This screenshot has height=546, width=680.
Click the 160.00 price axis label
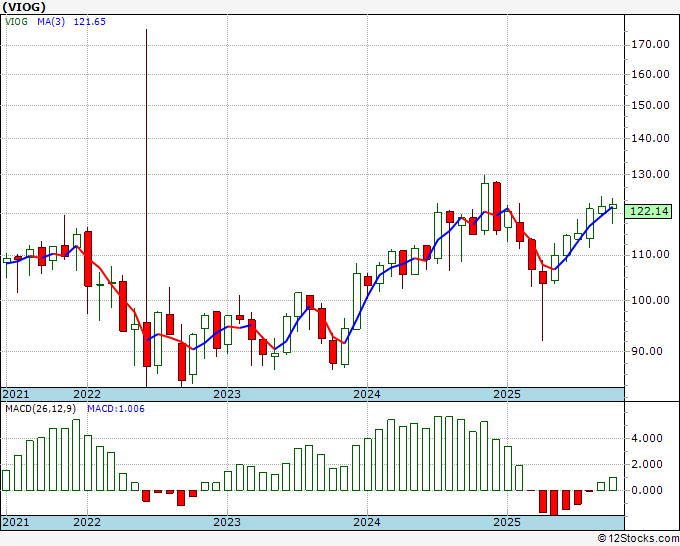[649, 74]
